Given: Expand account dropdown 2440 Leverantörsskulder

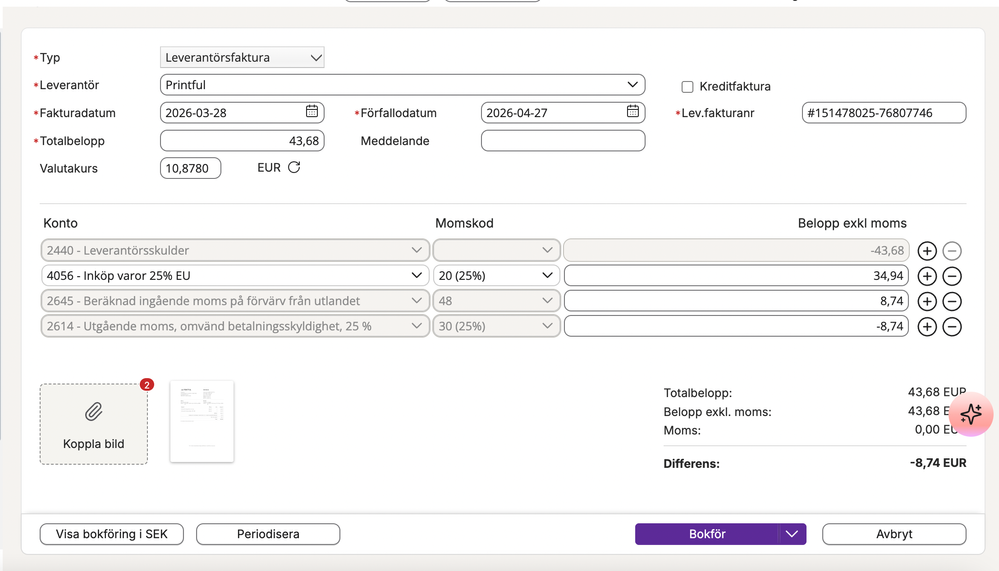Looking at the screenshot, I should coord(235,250).
